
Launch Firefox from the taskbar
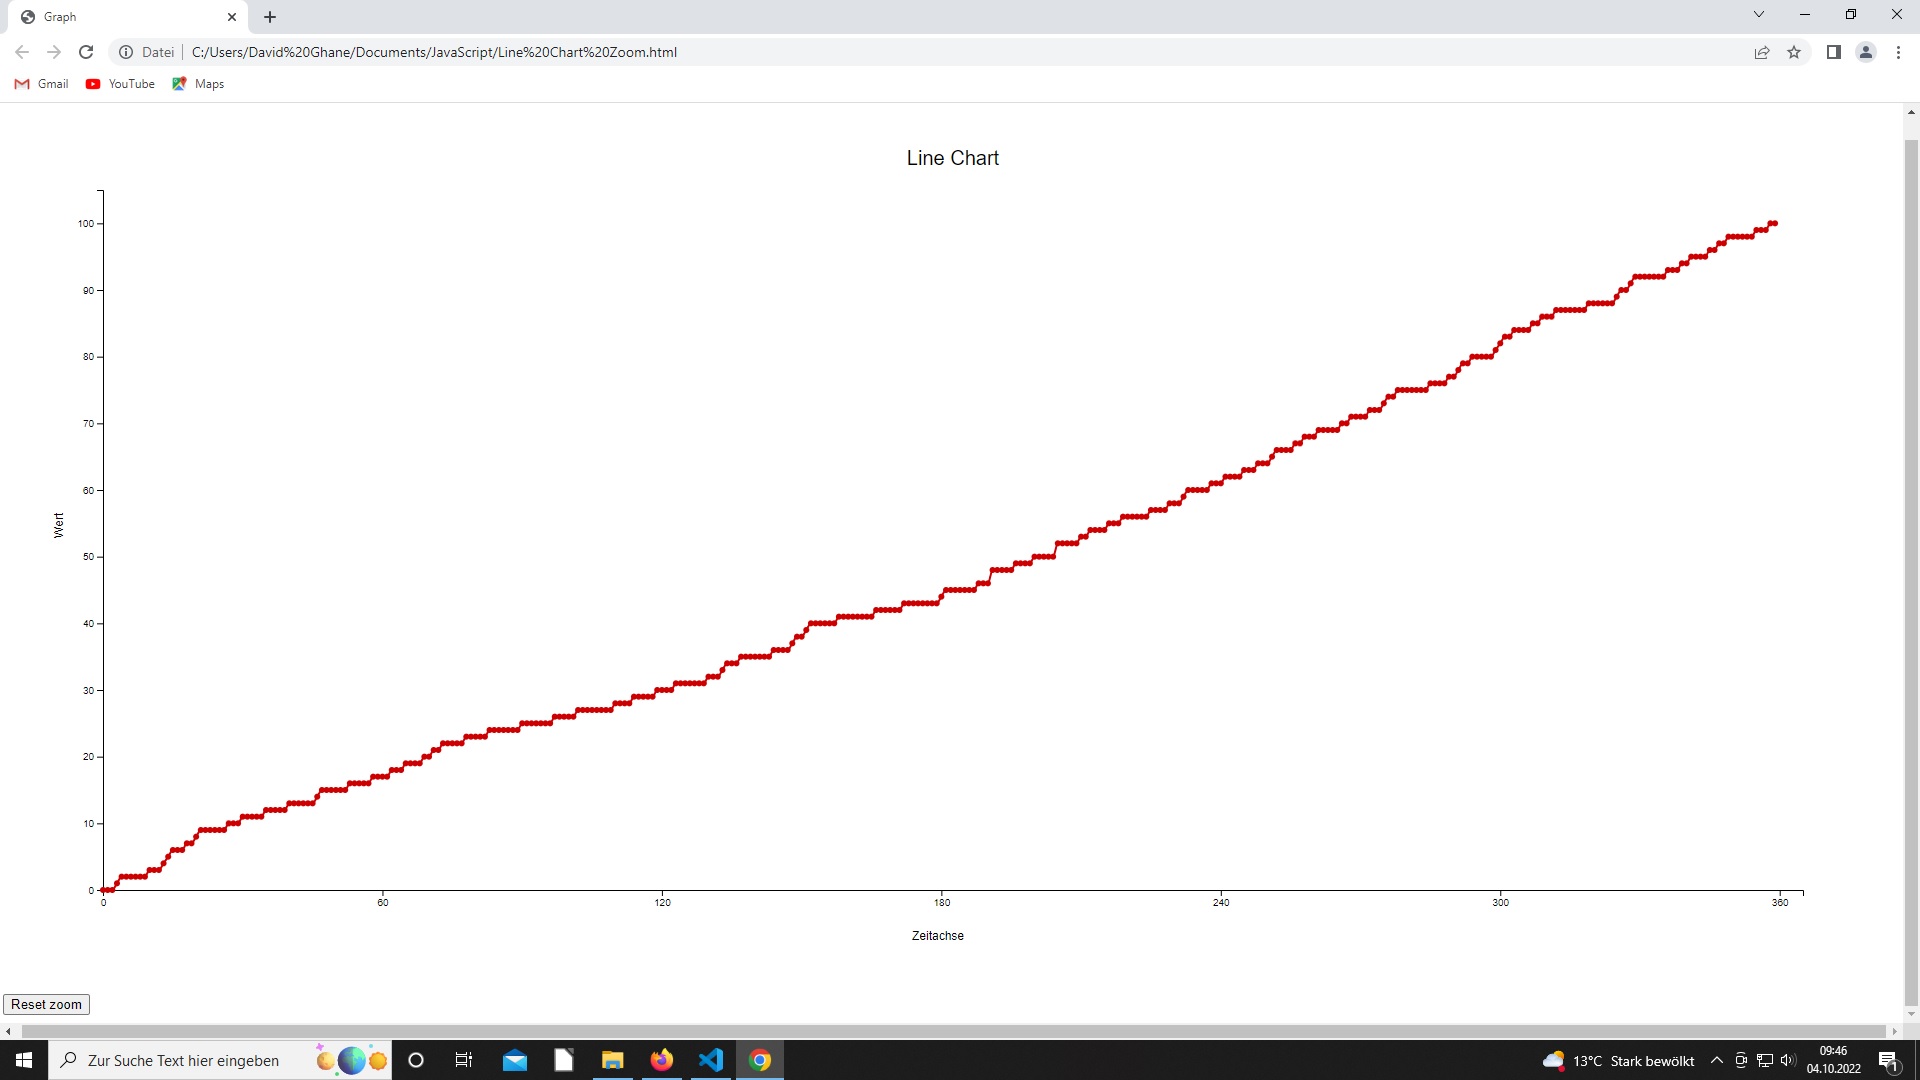click(662, 1060)
